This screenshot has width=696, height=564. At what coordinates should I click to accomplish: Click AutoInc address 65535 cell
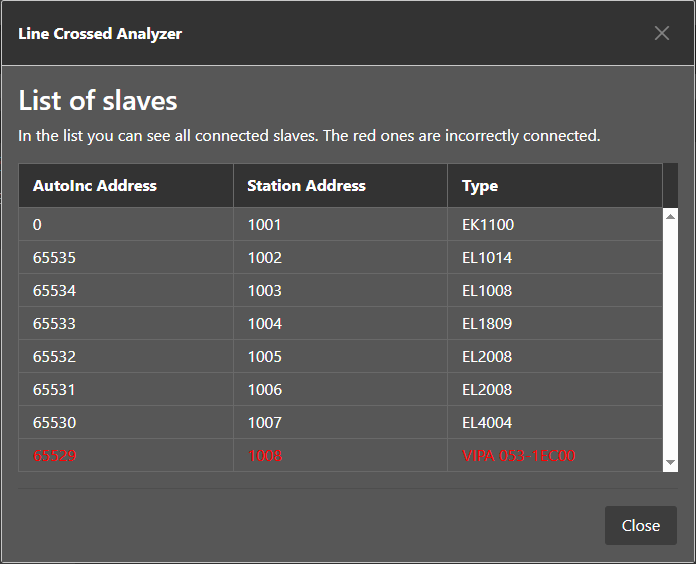[54, 258]
